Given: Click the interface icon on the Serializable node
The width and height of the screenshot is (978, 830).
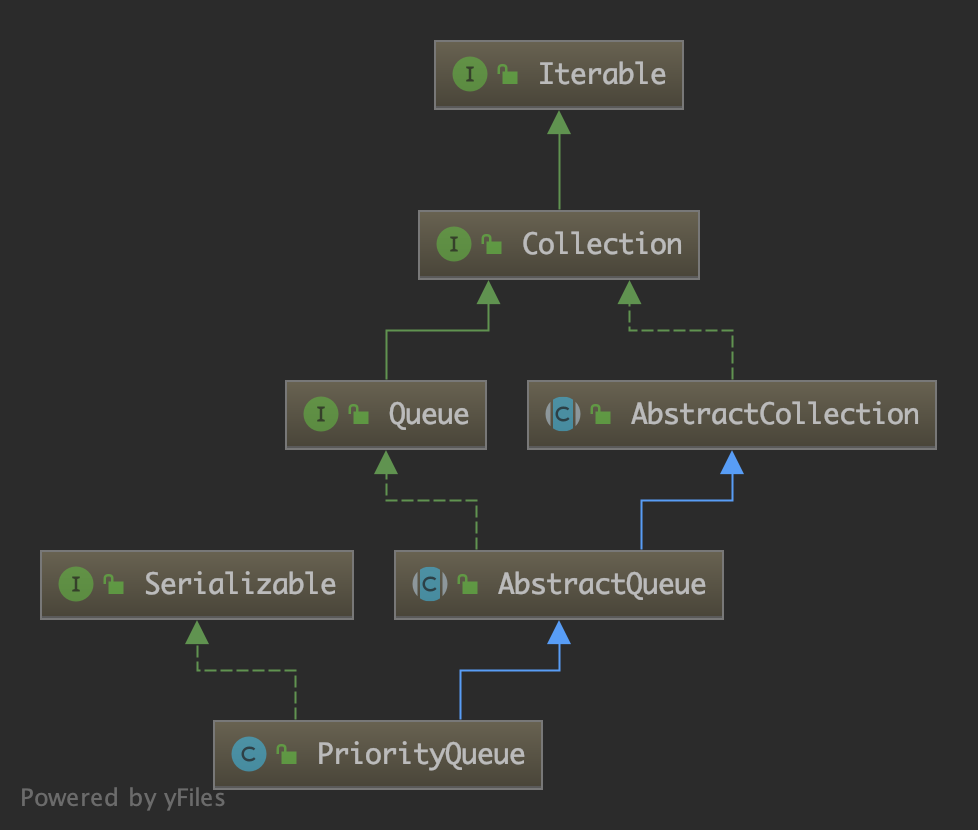Looking at the screenshot, I should (76, 585).
